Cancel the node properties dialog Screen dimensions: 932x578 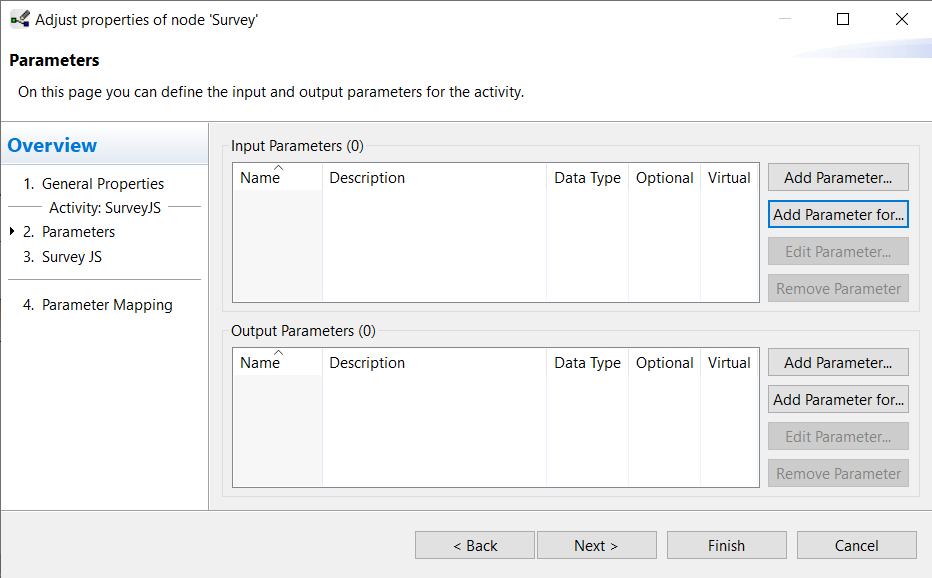click(x=856, y=546)
